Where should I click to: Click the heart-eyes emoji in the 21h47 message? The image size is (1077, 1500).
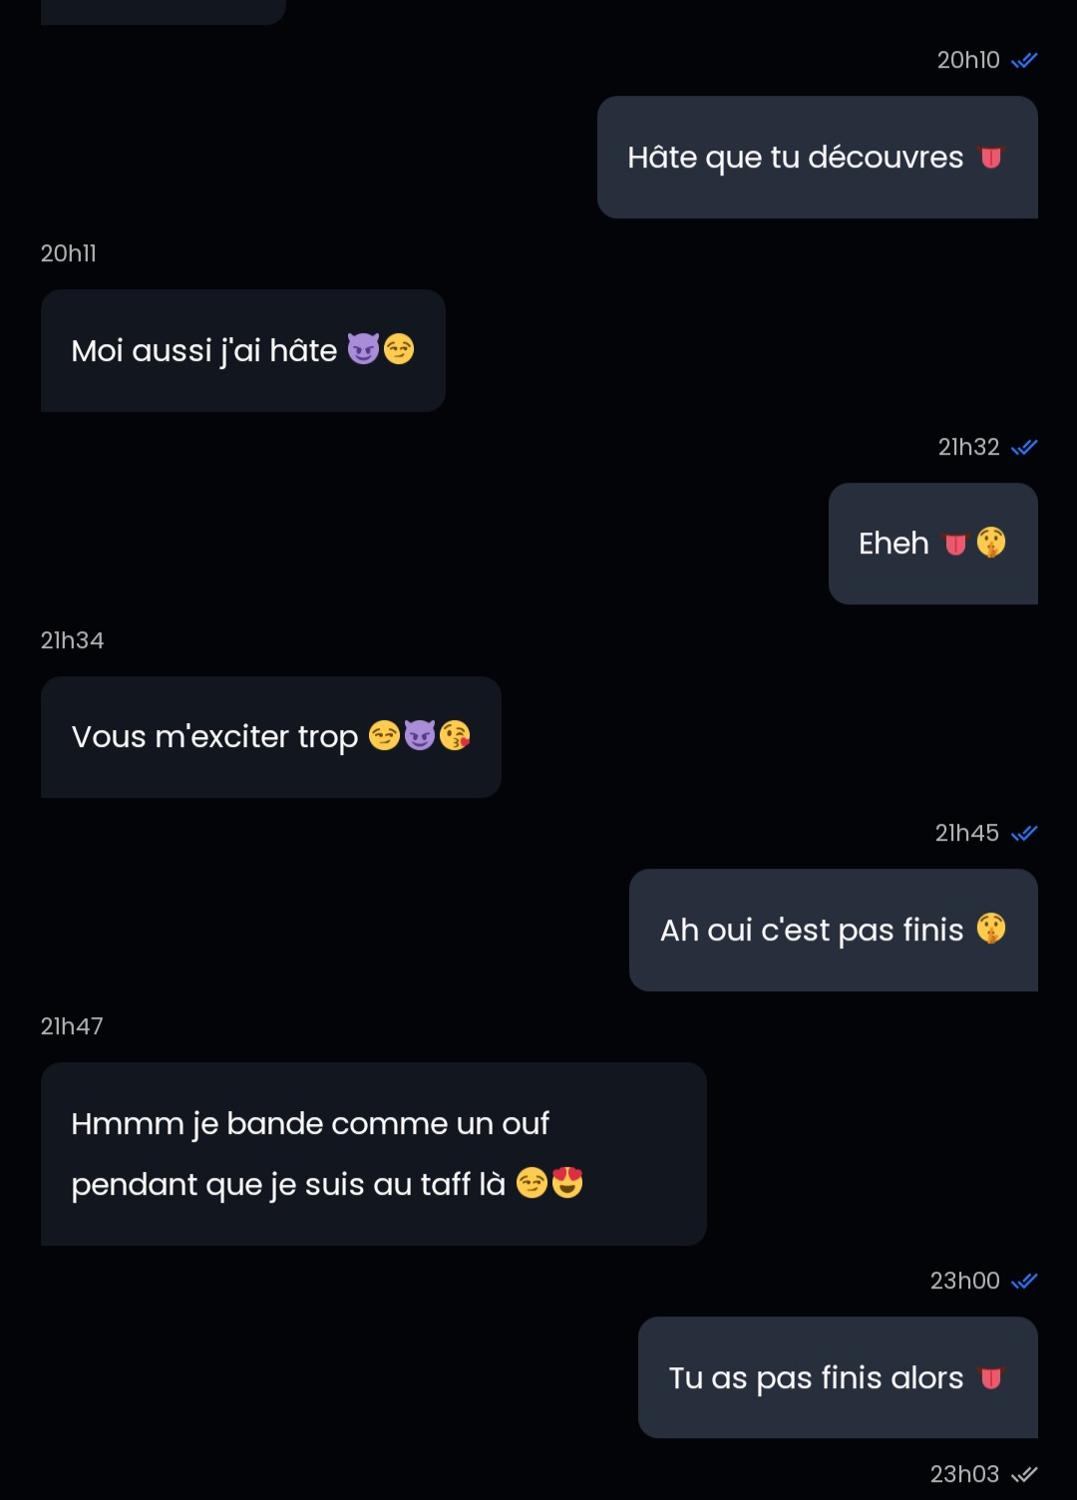click(x=567, y=1184)
